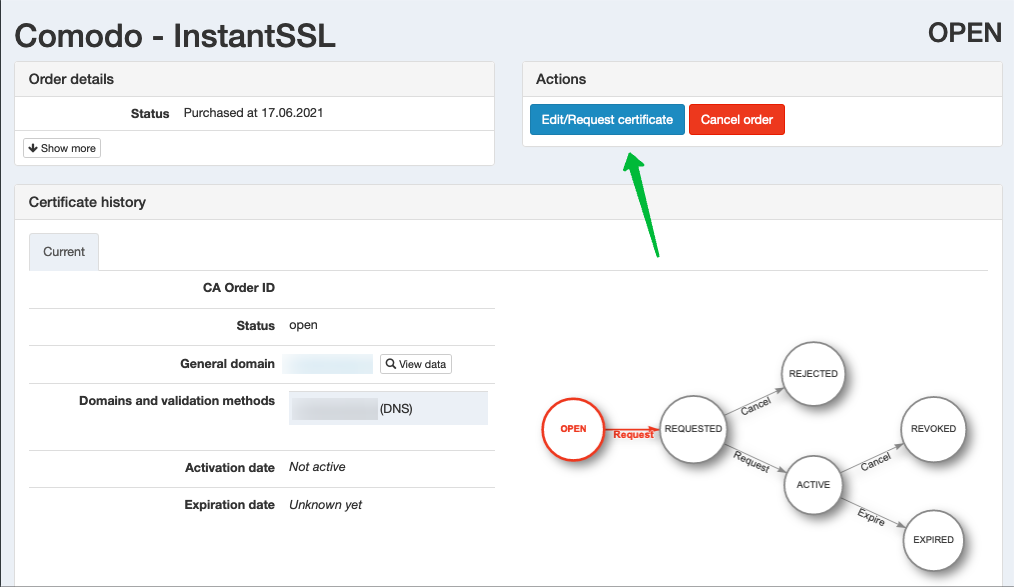Click the Domains and validation methods label
The height and width of the screenshot is (587, 1014).
point(177,401)
